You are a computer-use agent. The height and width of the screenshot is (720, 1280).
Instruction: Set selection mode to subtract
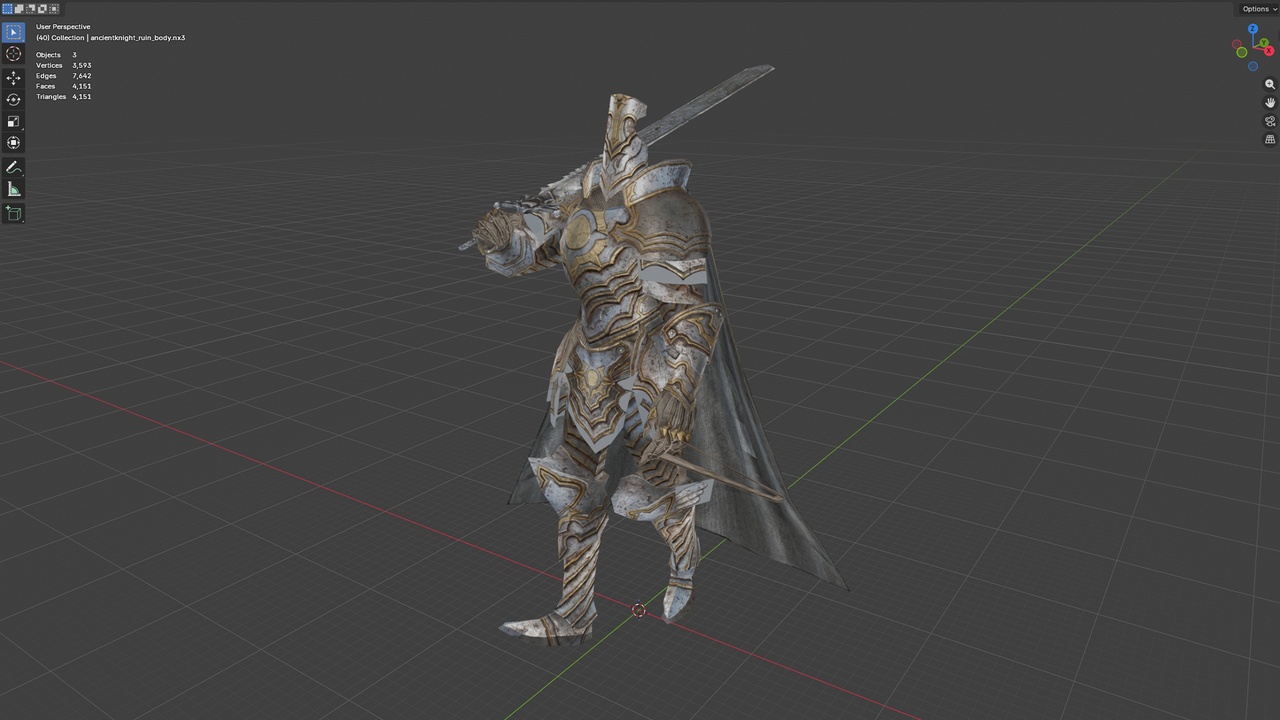pos(31,8)
